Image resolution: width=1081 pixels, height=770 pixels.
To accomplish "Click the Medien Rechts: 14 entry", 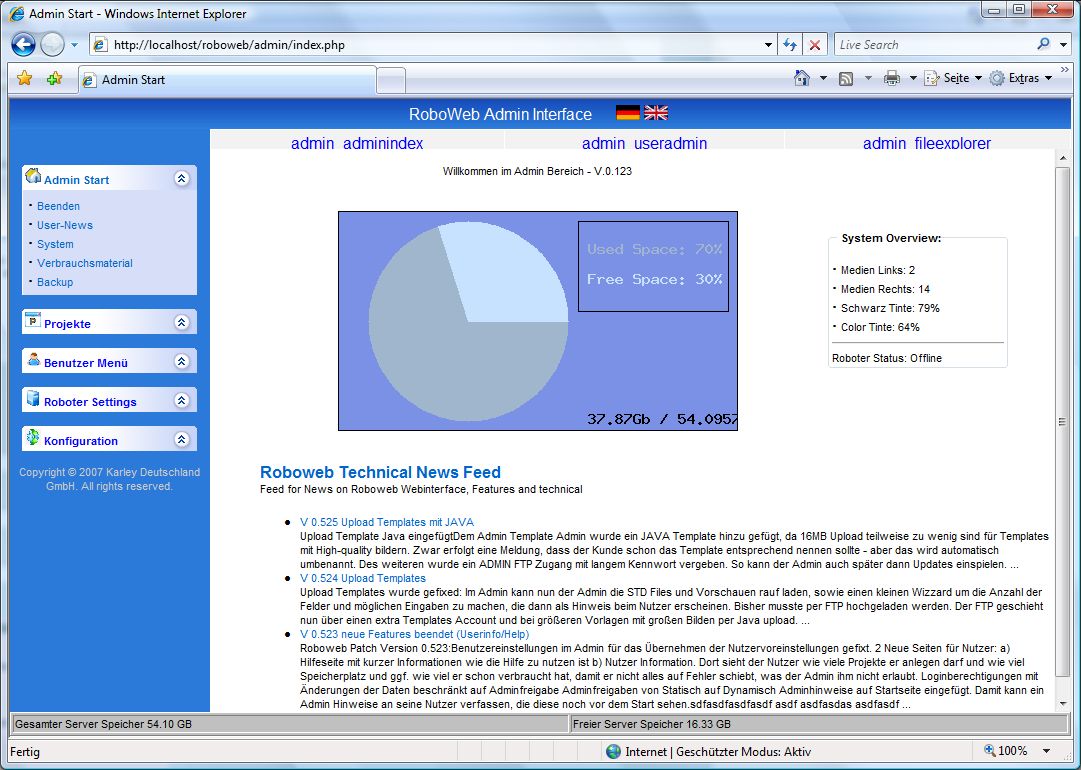I will [885, 290].
